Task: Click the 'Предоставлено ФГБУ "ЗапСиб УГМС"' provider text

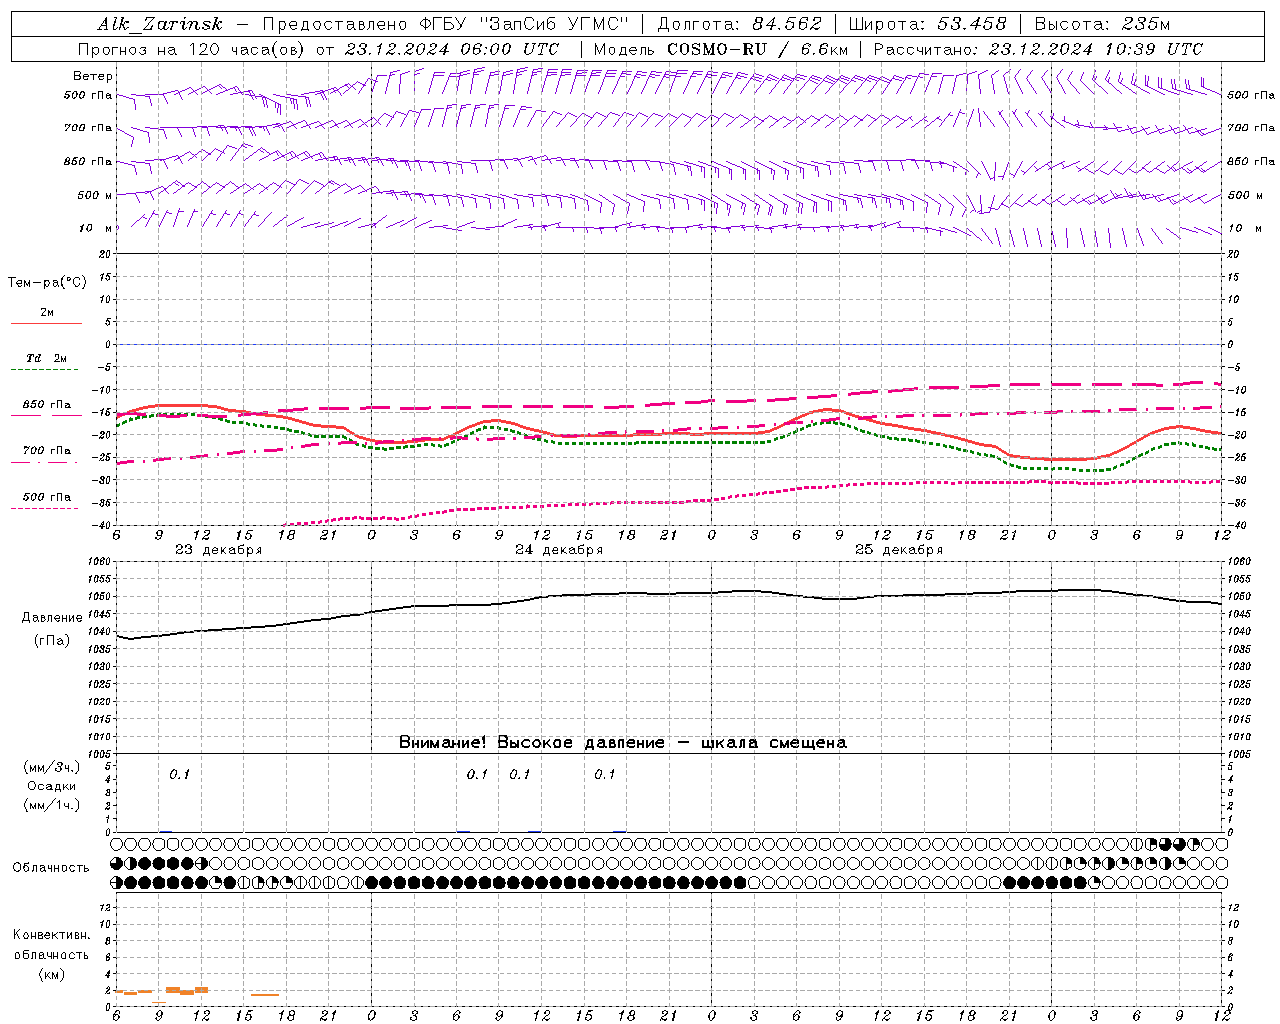Action: (x=446, y=24)
